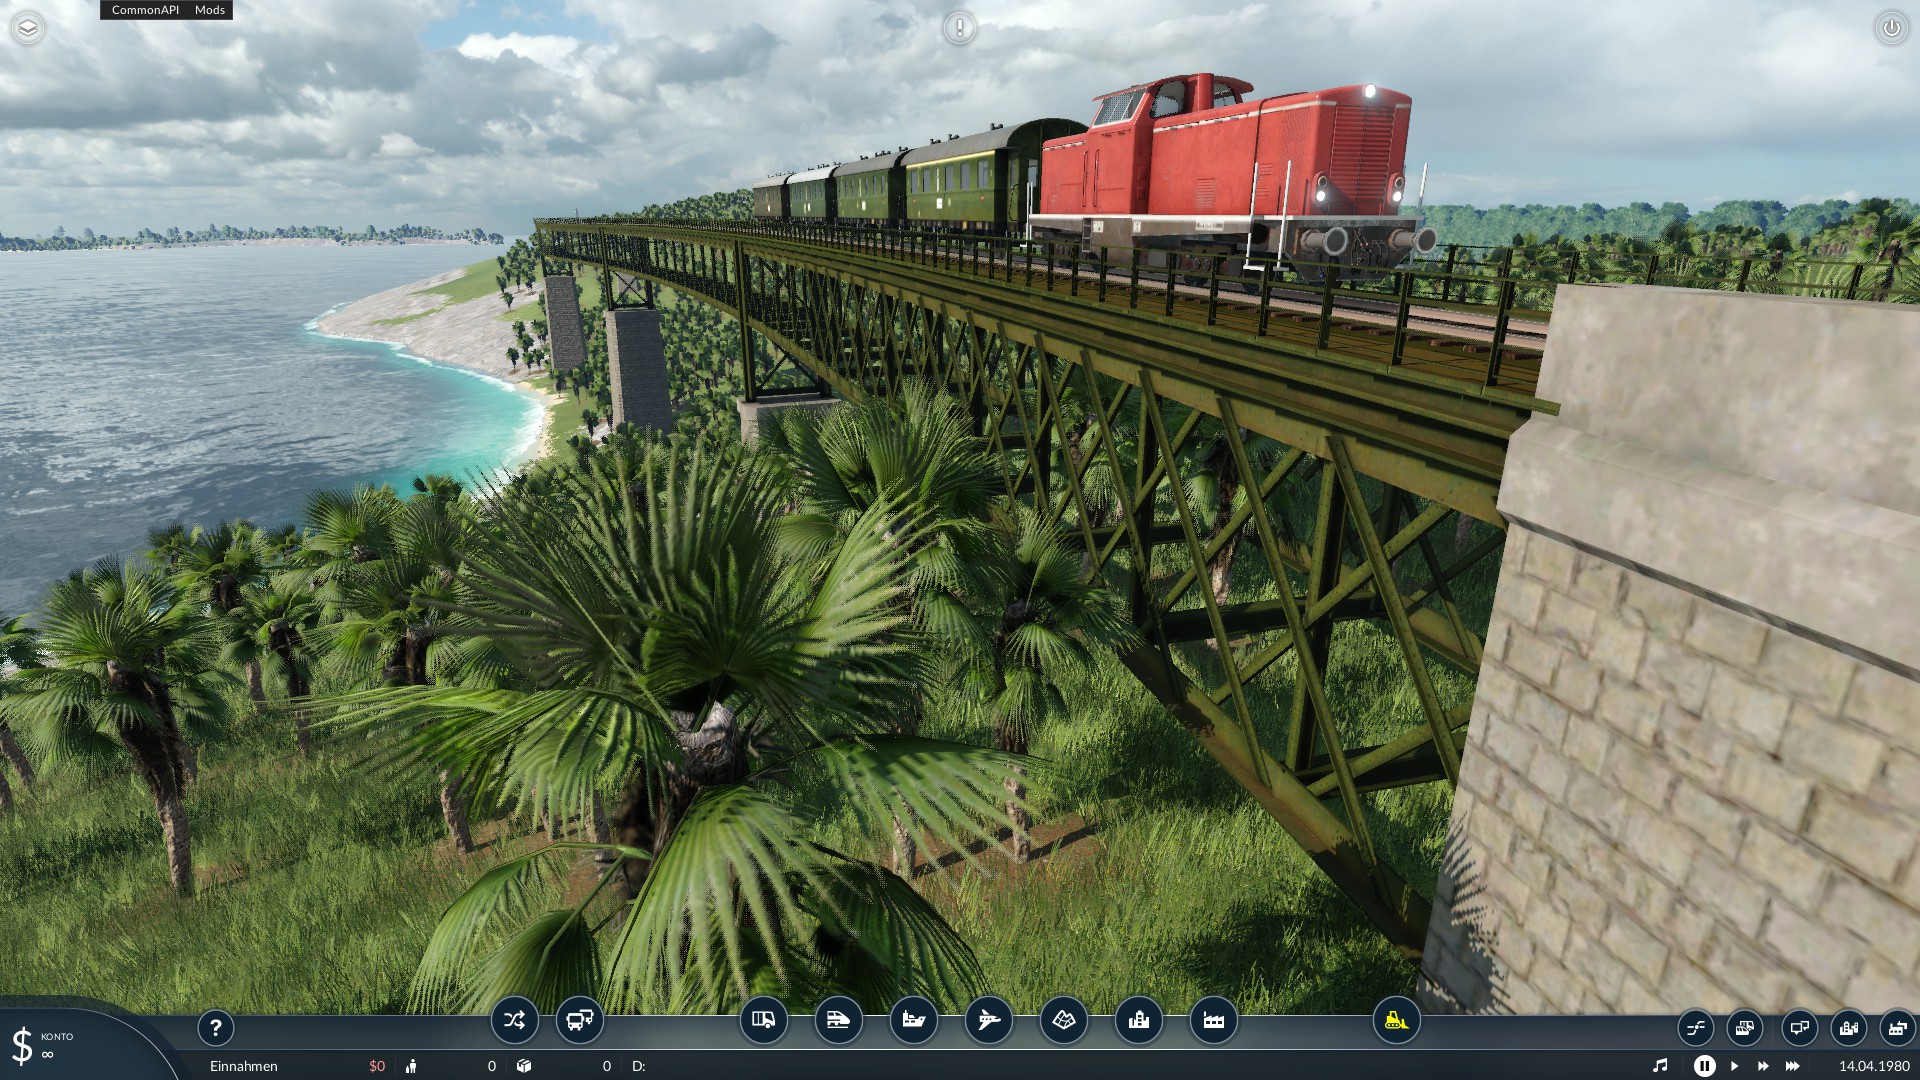Open water construction ship menu

[913, 1021]
